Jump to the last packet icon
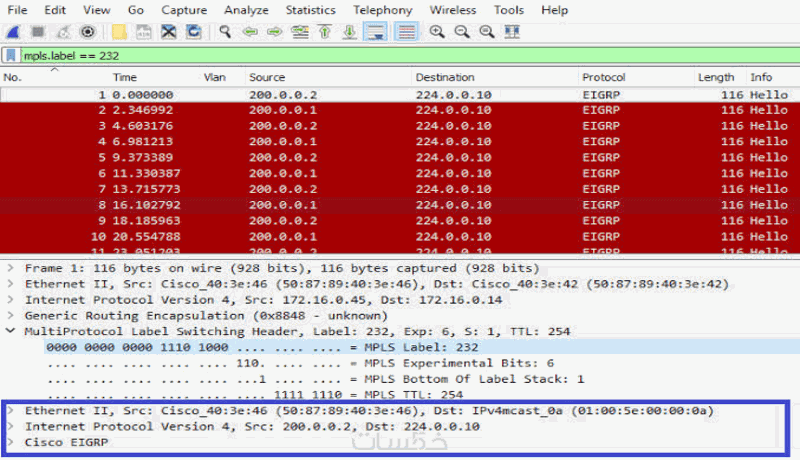Viewport: 800px width, 460px height. [x=349, y=32]
